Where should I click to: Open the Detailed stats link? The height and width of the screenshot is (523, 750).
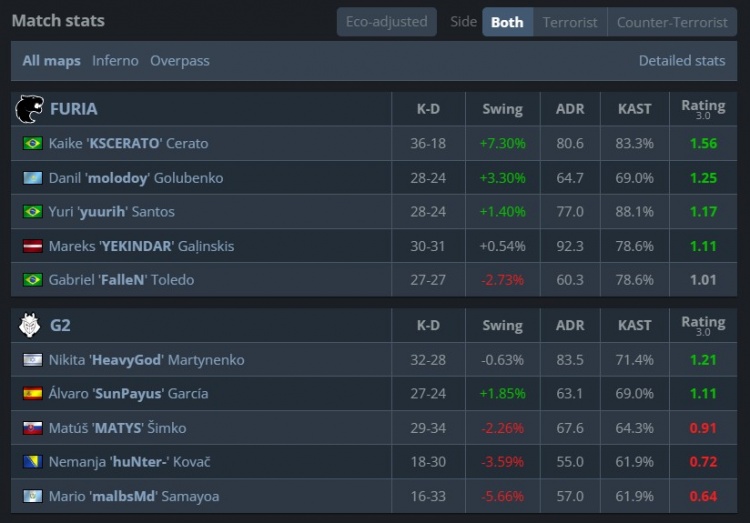pyautogui.click(x=682, y=61)
